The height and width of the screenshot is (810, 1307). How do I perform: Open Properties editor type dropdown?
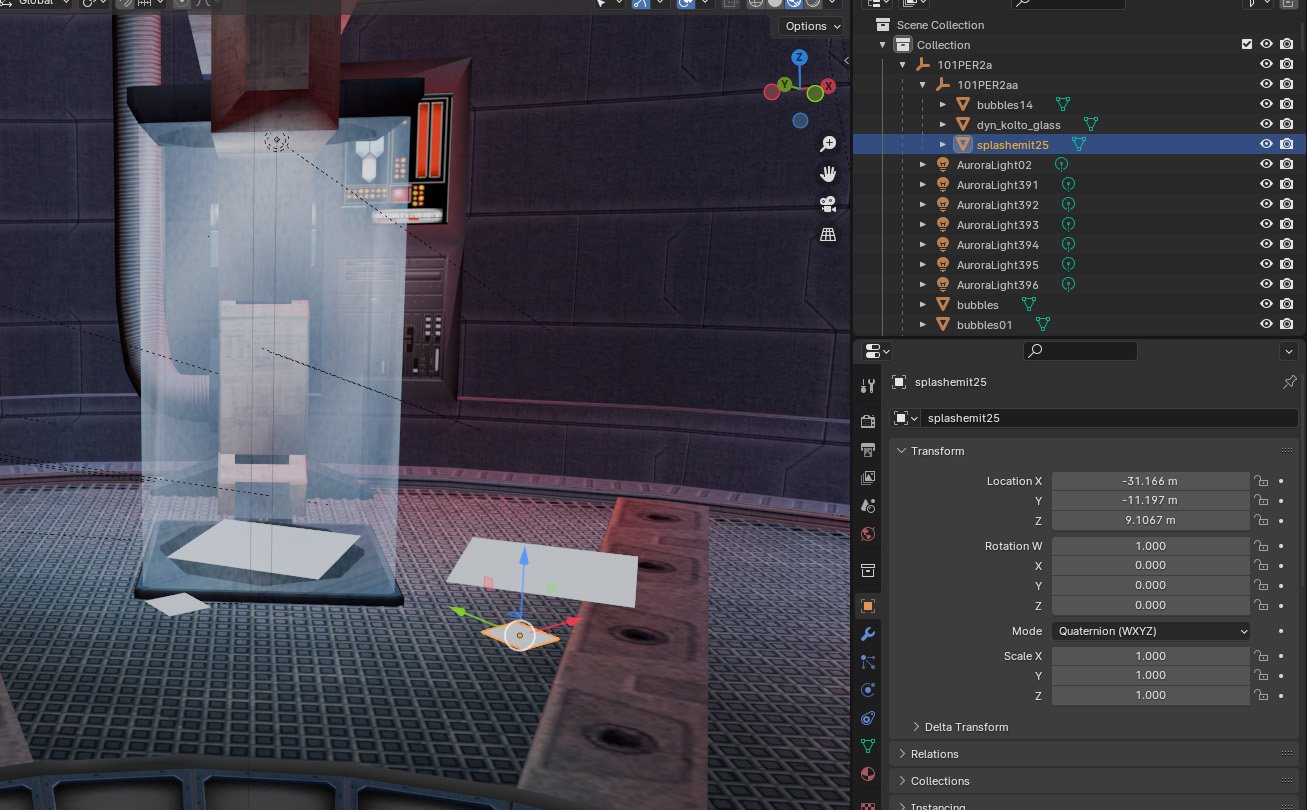coord(878,351)
